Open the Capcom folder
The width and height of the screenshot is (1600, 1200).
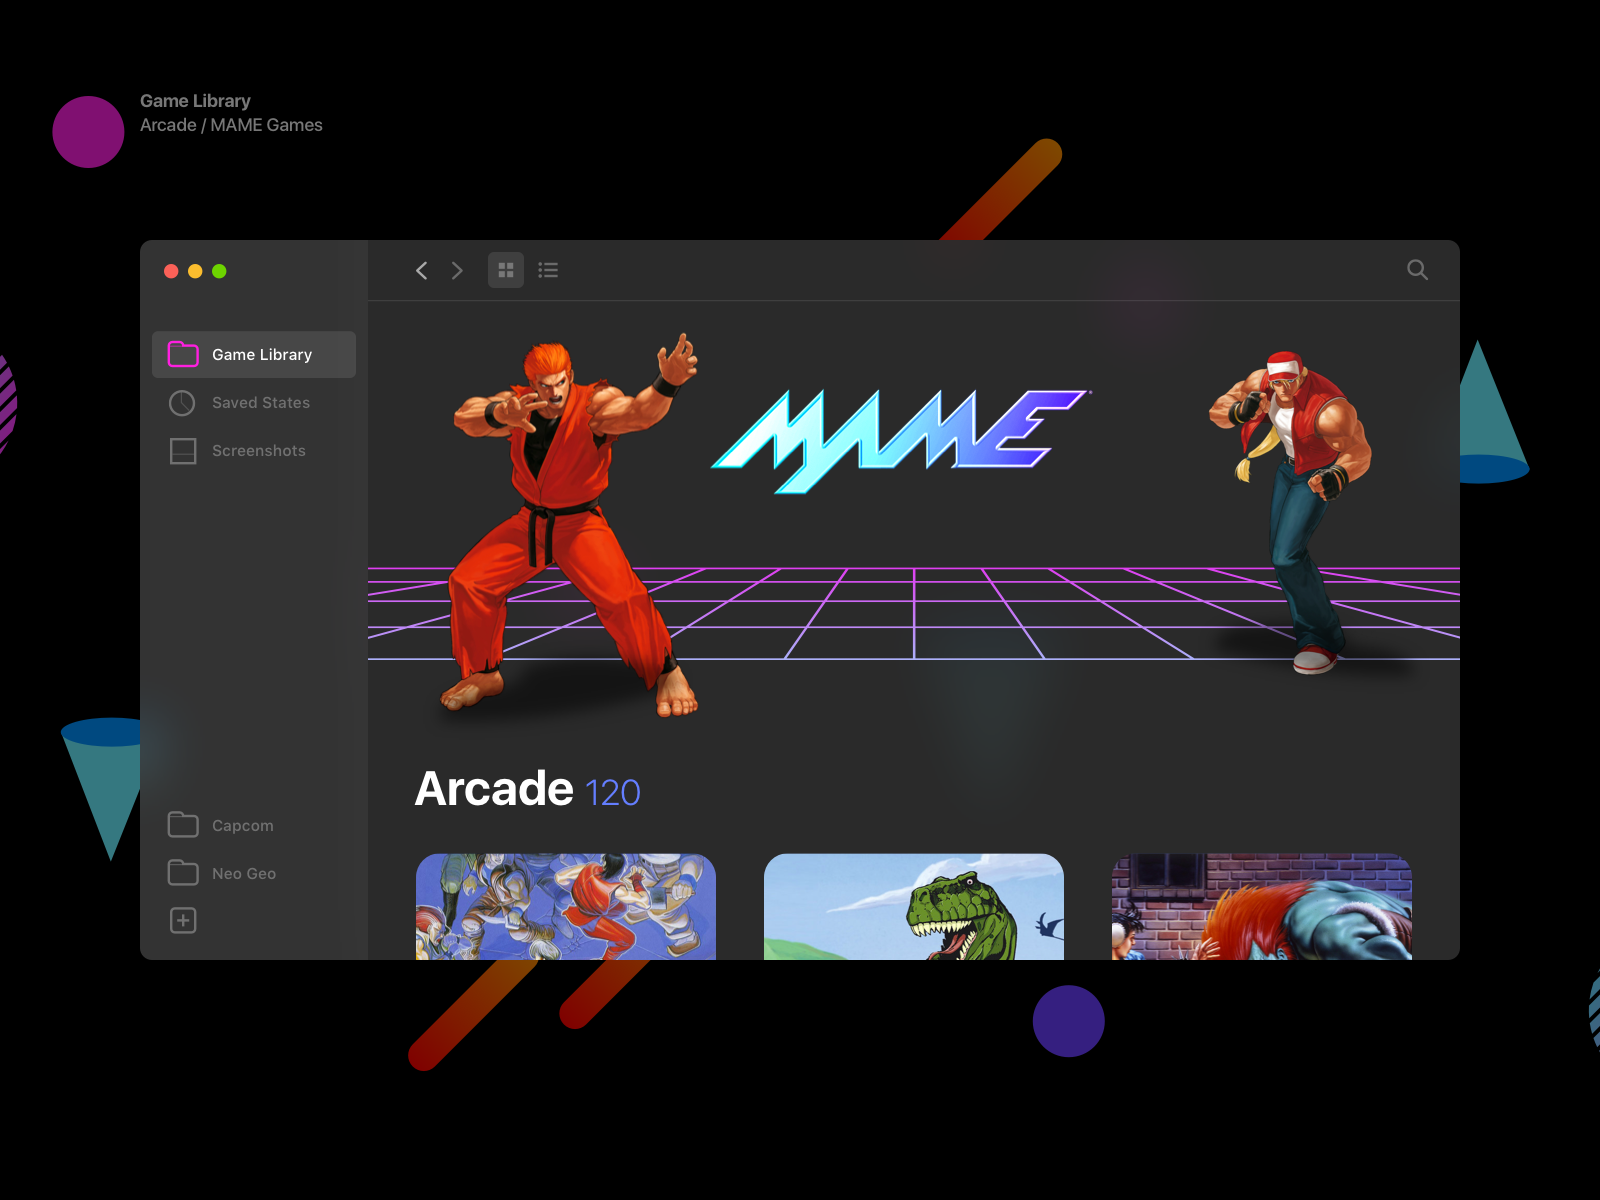[x=254, y=825]
